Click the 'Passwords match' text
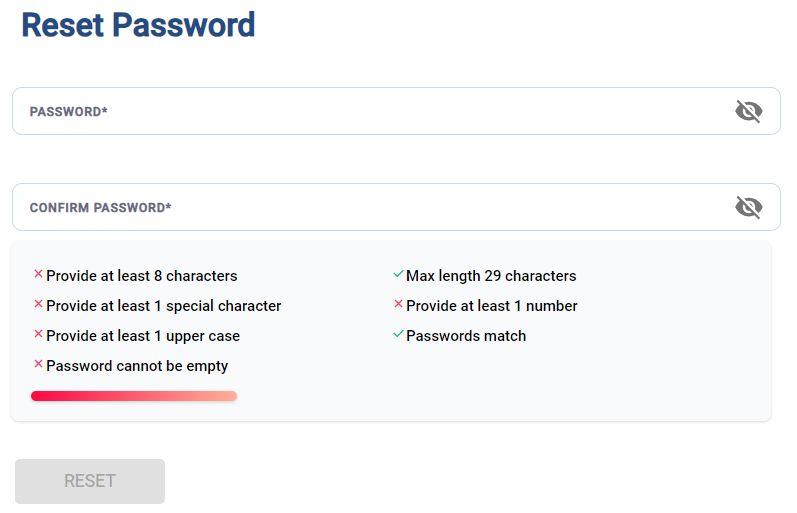Image resolution: width=797 pixels, height=513 pixels. coord(466,336)
